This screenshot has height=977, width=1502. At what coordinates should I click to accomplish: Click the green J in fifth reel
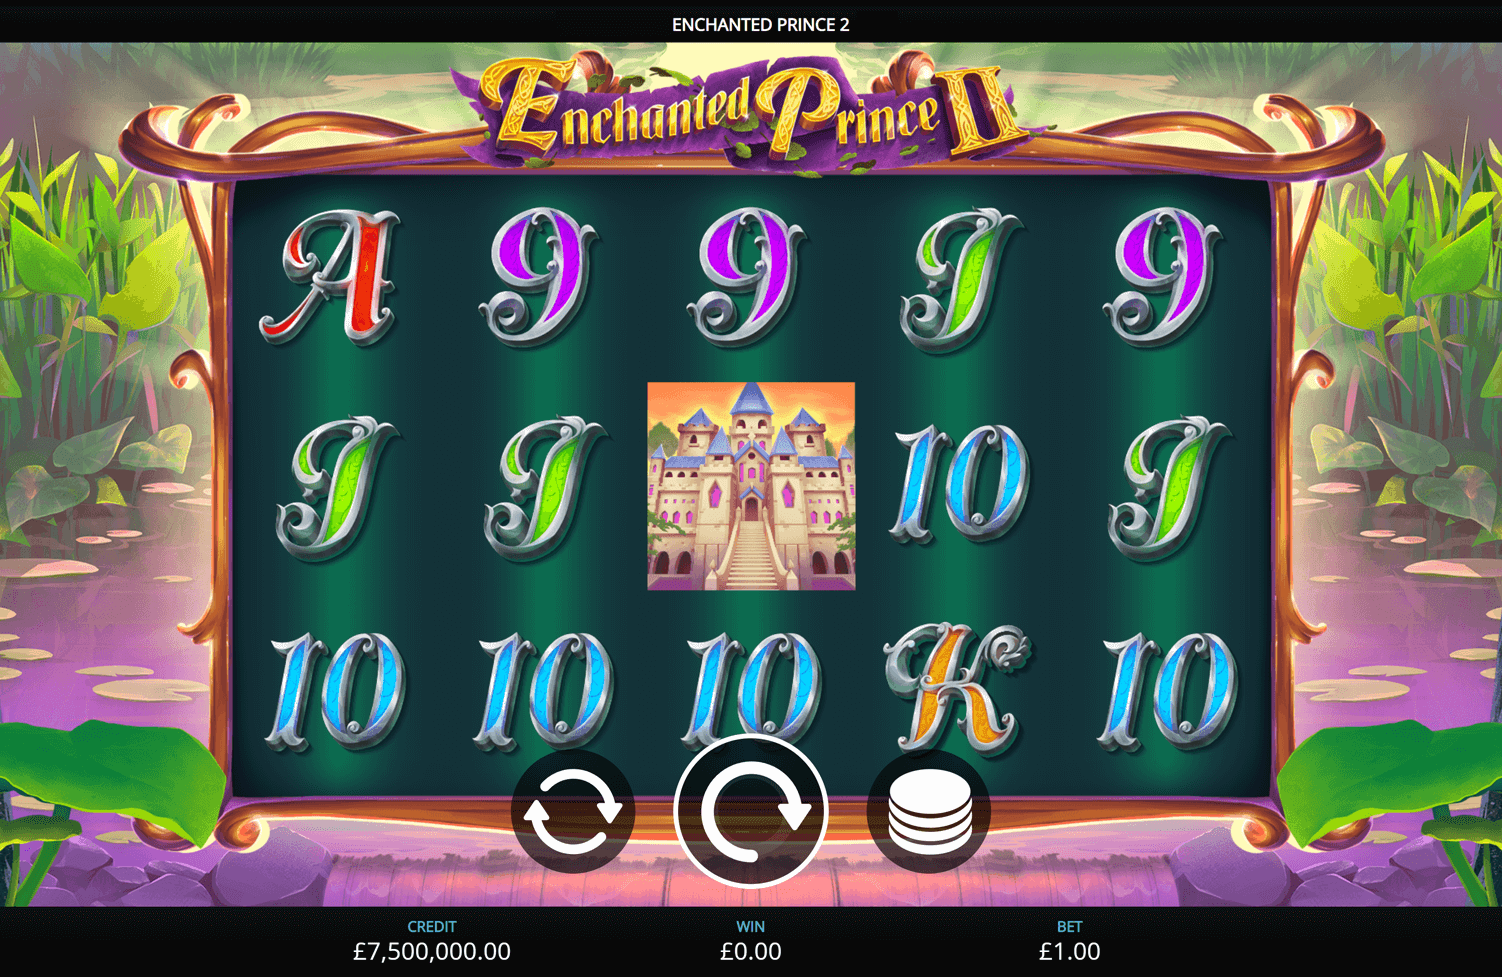(x=1168, y=488)
